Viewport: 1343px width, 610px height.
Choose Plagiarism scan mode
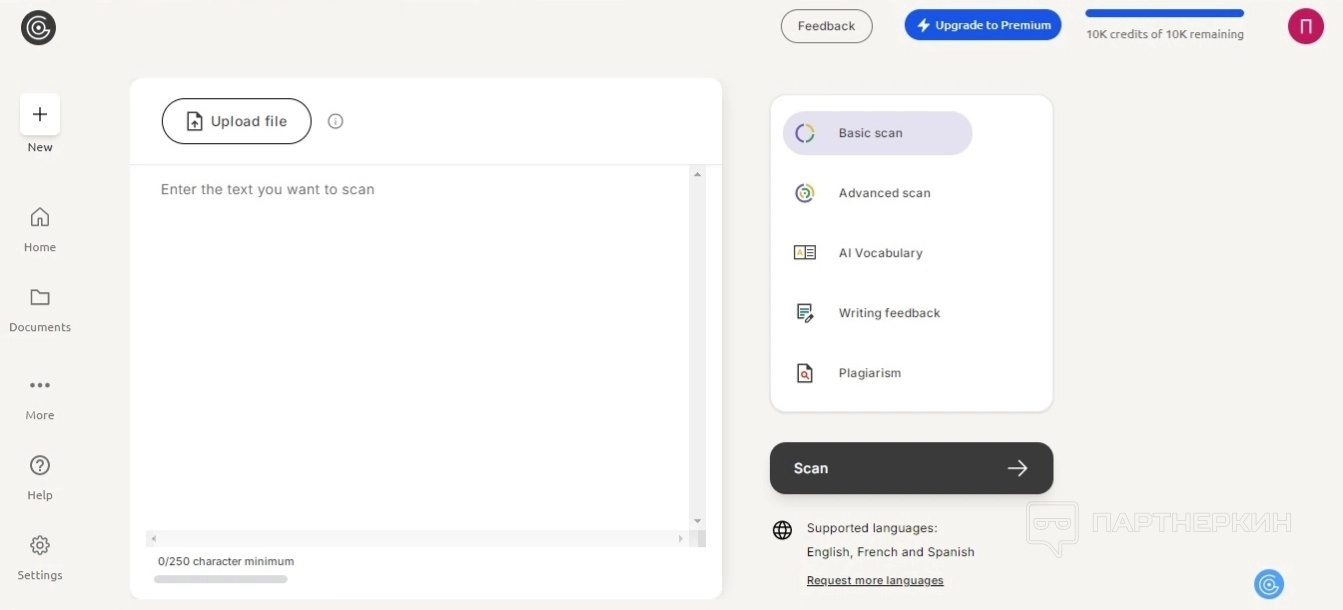869,373
